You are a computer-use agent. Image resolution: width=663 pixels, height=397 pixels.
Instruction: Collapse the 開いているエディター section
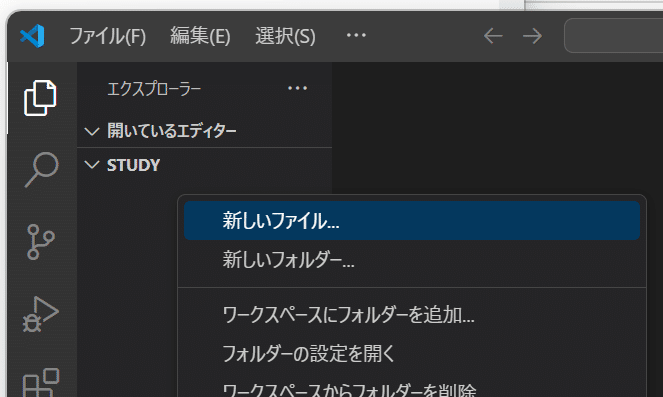click(205, 131)
